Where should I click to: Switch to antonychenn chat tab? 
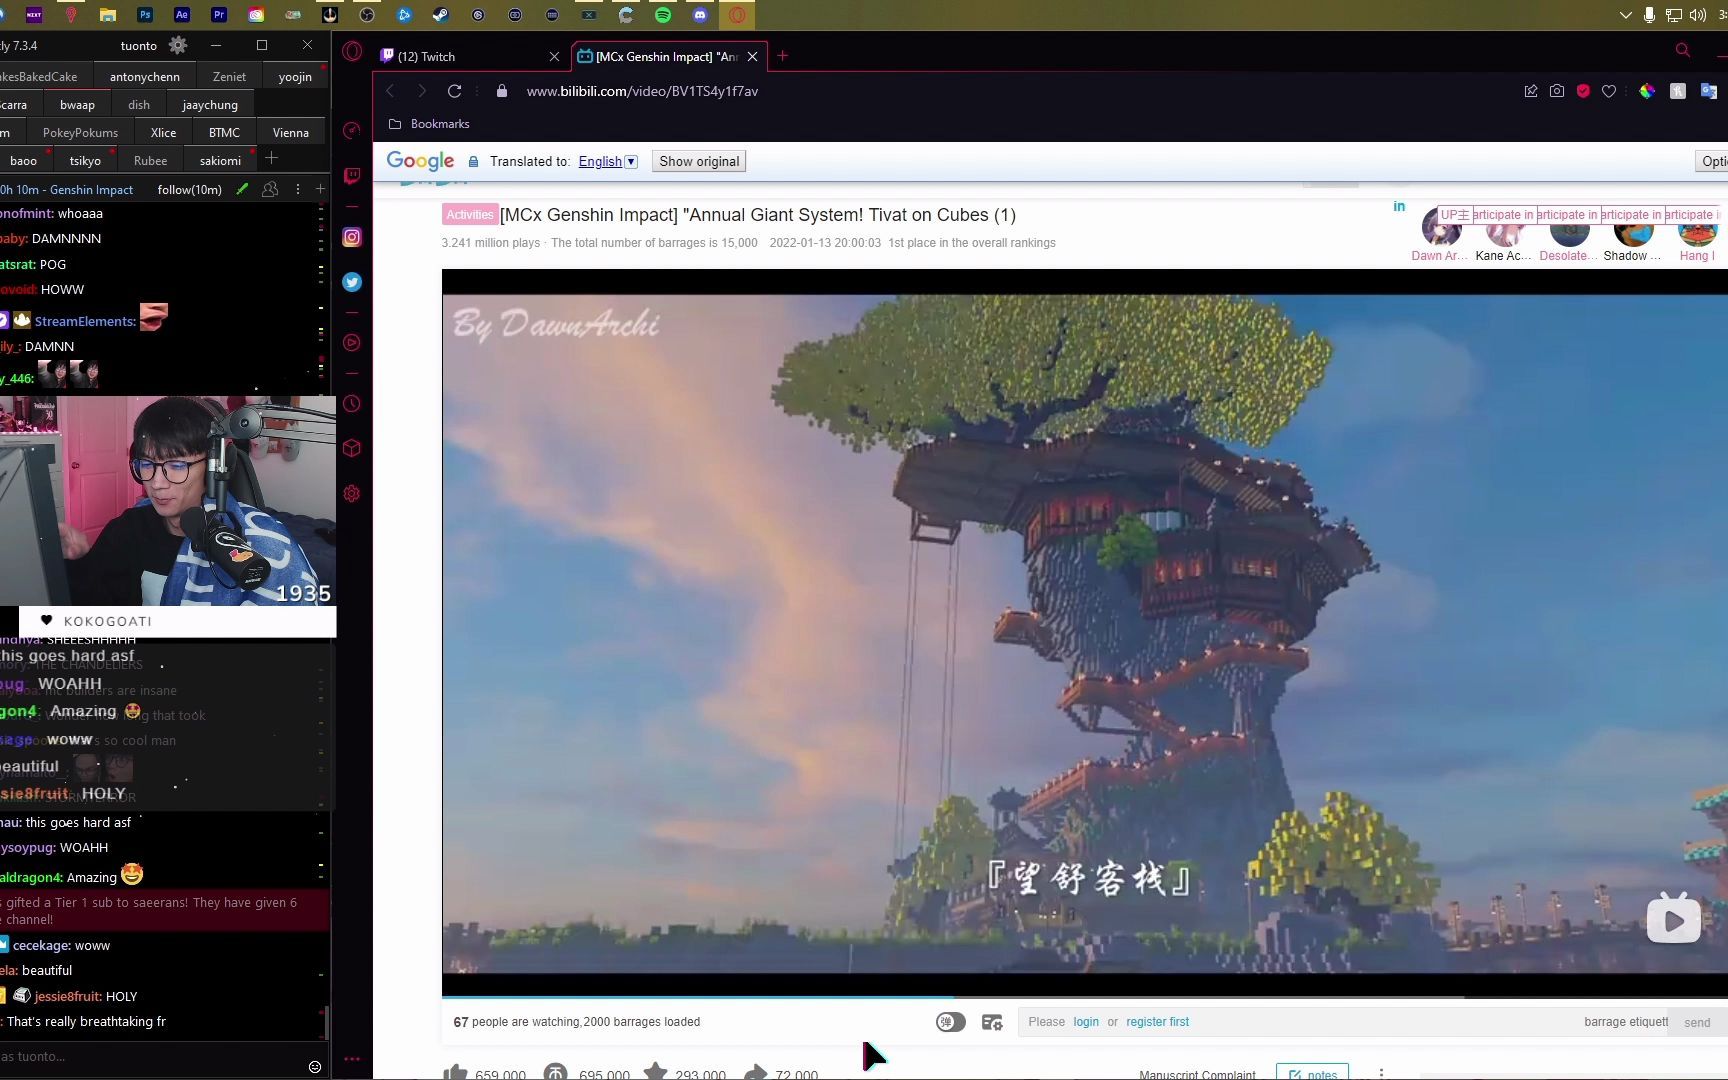pos(145,76)
